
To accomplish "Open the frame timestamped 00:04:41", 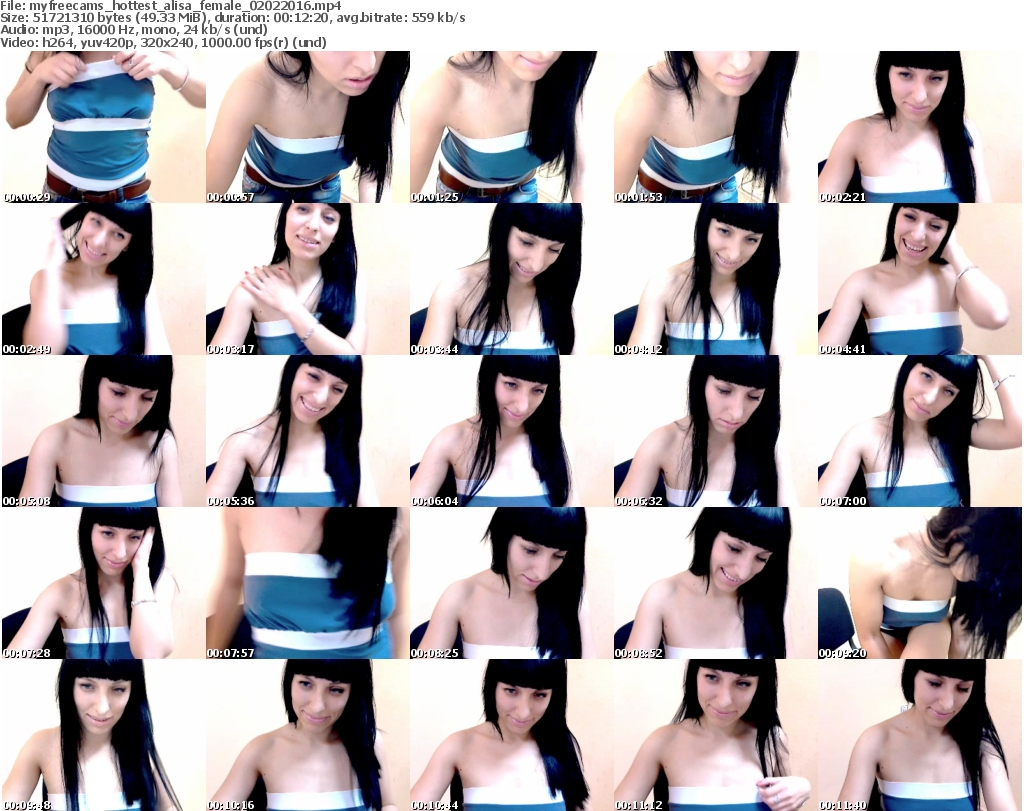I will (x=920, y=279).
